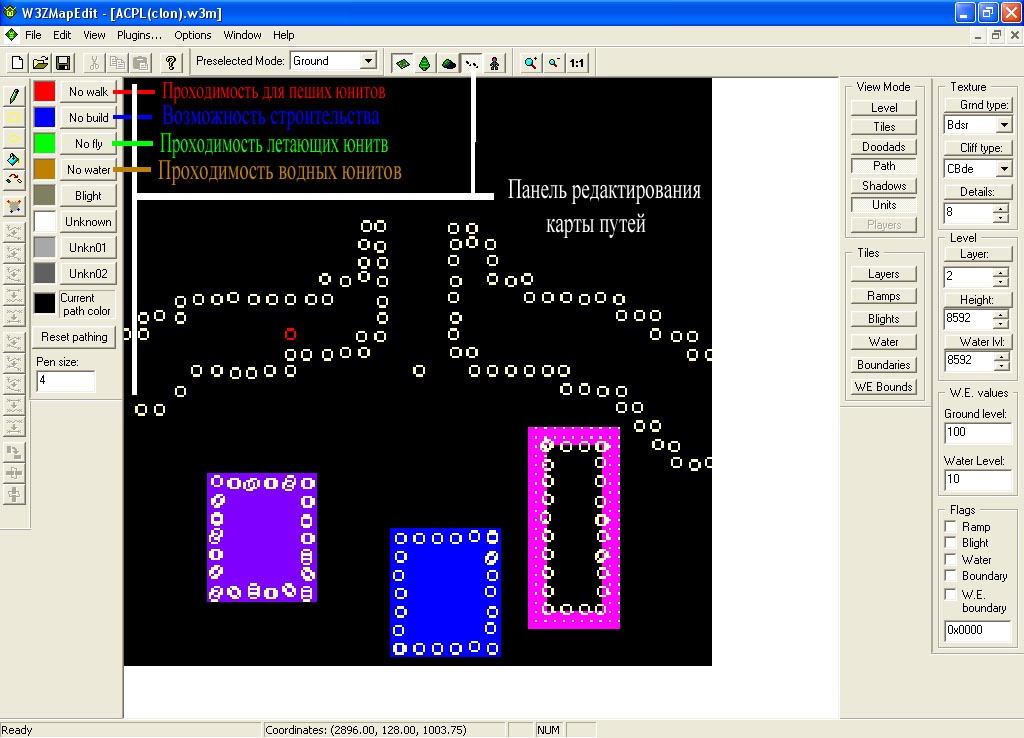Select the units mode icon
This screenshot has width=1024, height=738.
point(494,63)
